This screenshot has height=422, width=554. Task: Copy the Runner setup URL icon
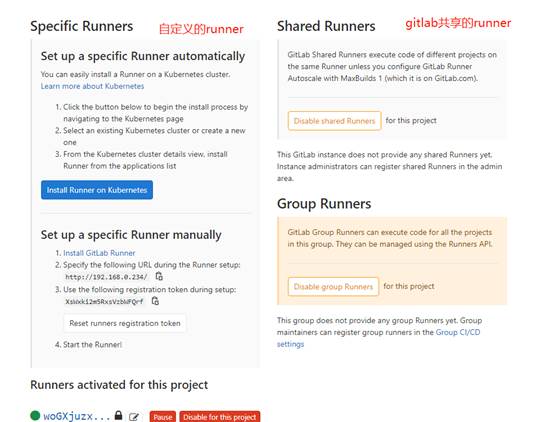[x=159, y=276]
